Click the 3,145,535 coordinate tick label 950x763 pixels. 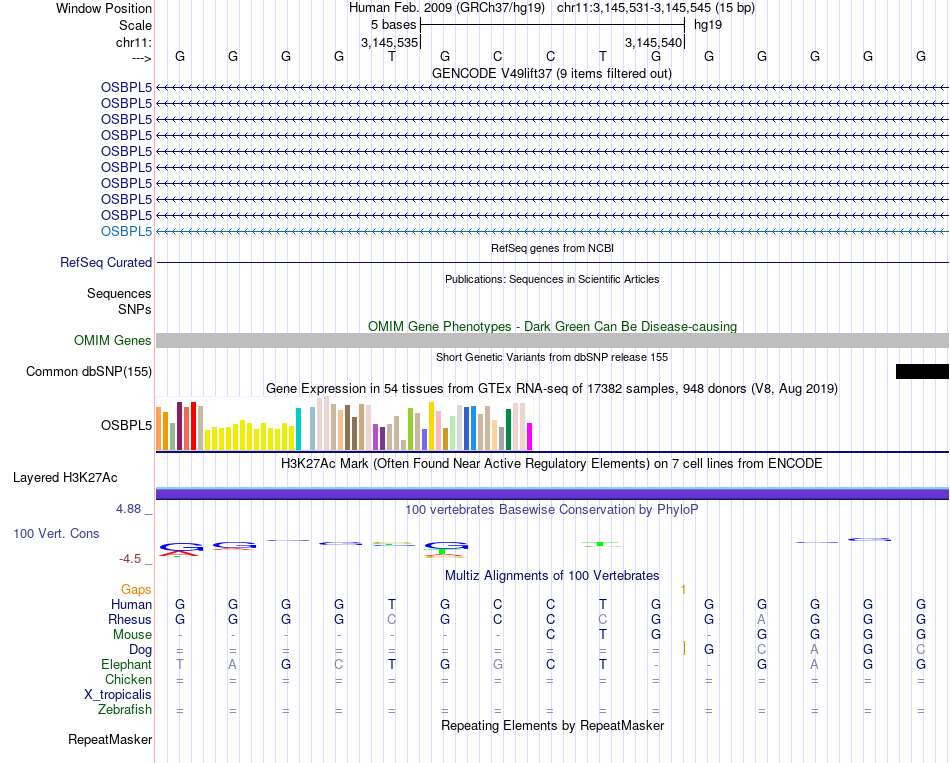(x=390, y=42)
